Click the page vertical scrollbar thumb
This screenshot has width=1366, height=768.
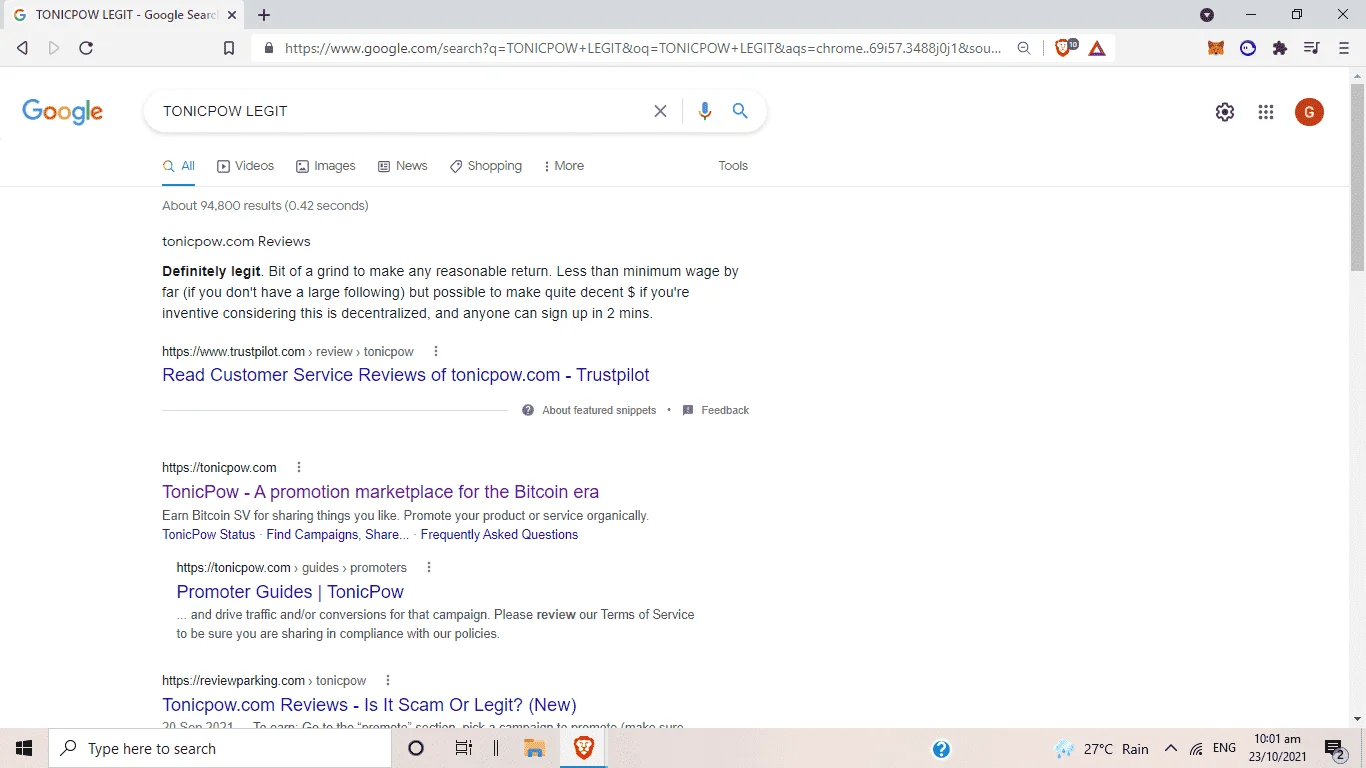pos(1357,177)
